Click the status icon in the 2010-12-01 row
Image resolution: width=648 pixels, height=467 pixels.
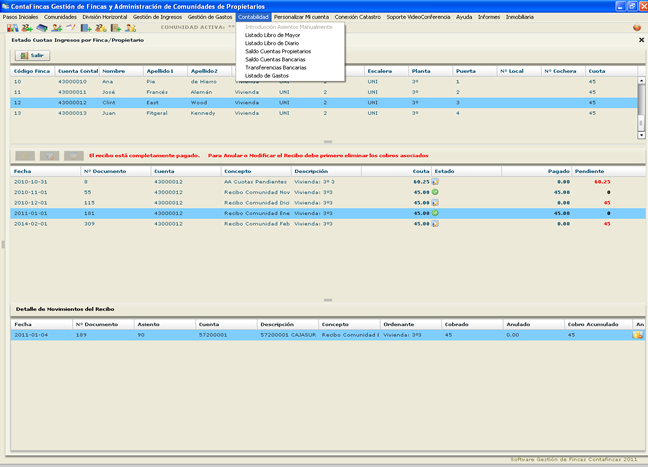[435, 203]
